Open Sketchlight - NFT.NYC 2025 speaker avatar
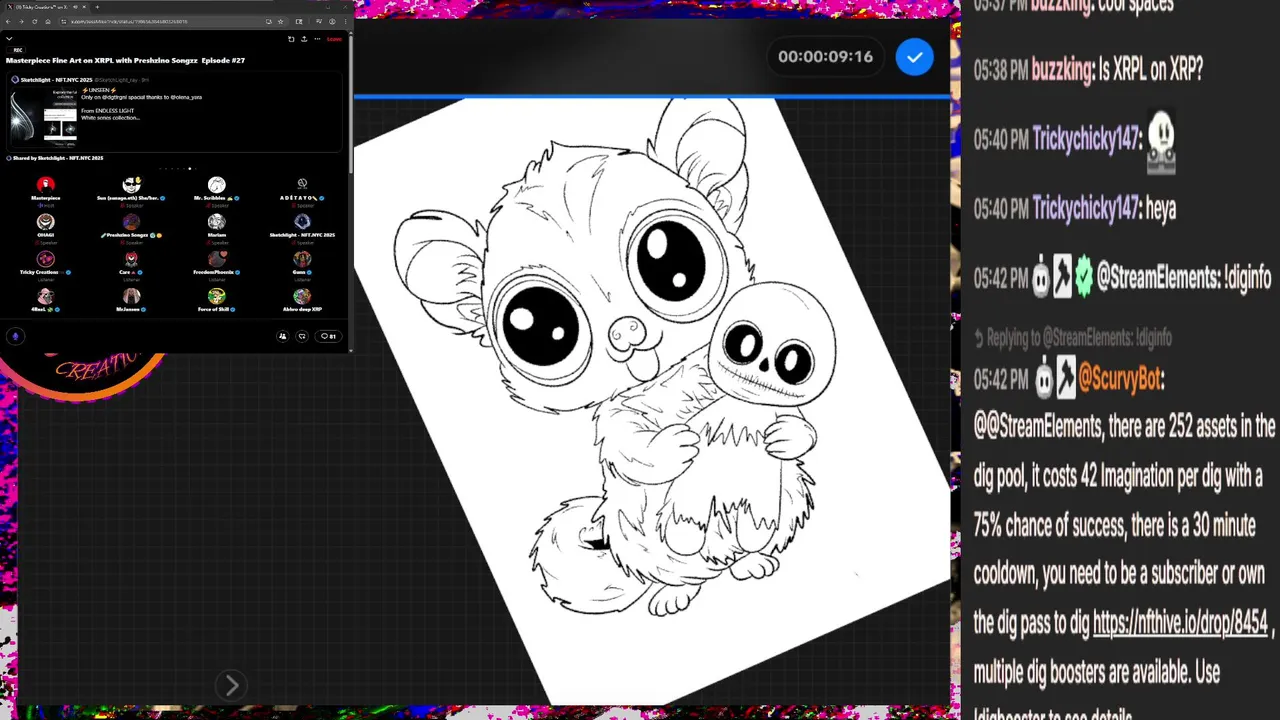Image resolution: width=1280 pixels, height=720 pixels. coord(302,222)
